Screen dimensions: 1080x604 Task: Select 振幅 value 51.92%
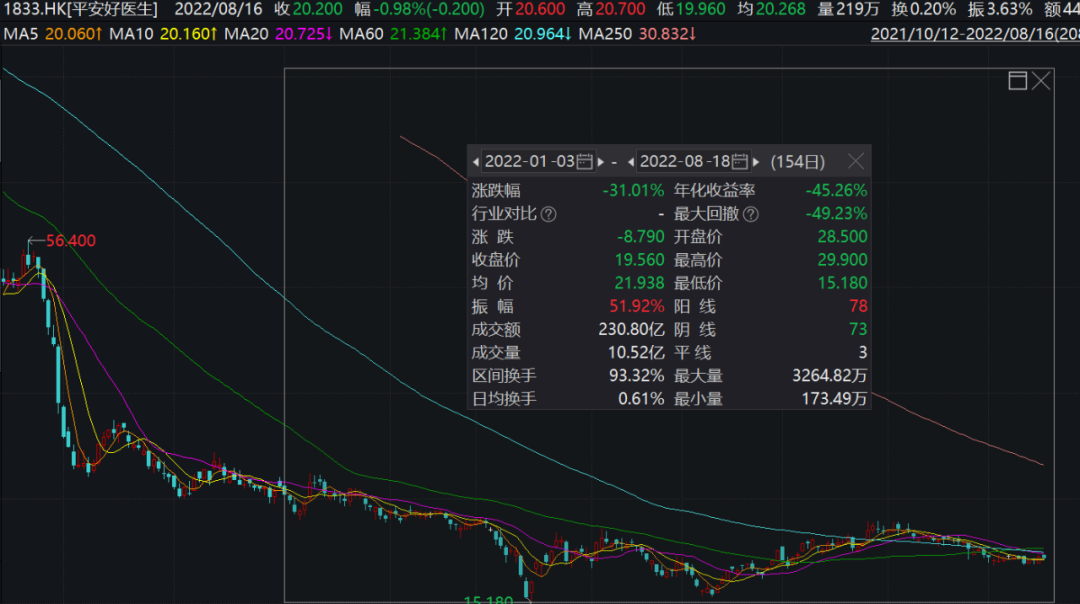click(x=636, y=306)
